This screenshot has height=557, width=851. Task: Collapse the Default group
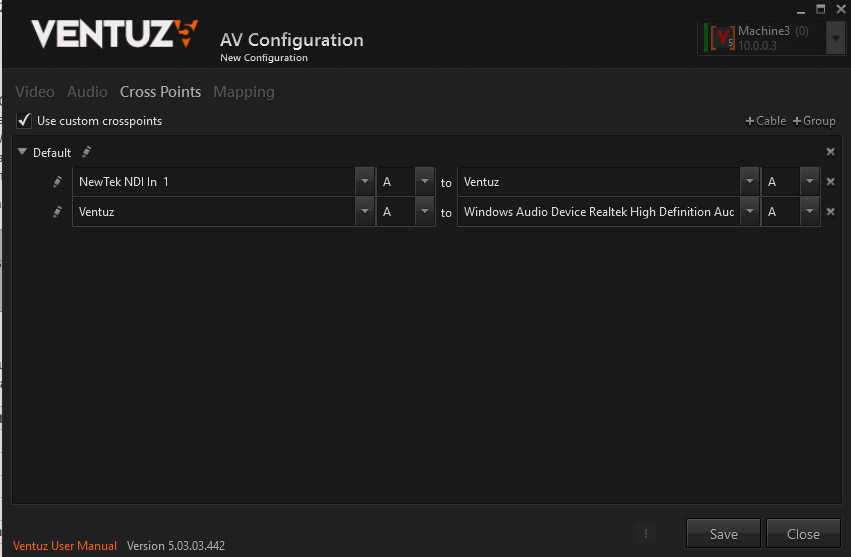(22, 152)
